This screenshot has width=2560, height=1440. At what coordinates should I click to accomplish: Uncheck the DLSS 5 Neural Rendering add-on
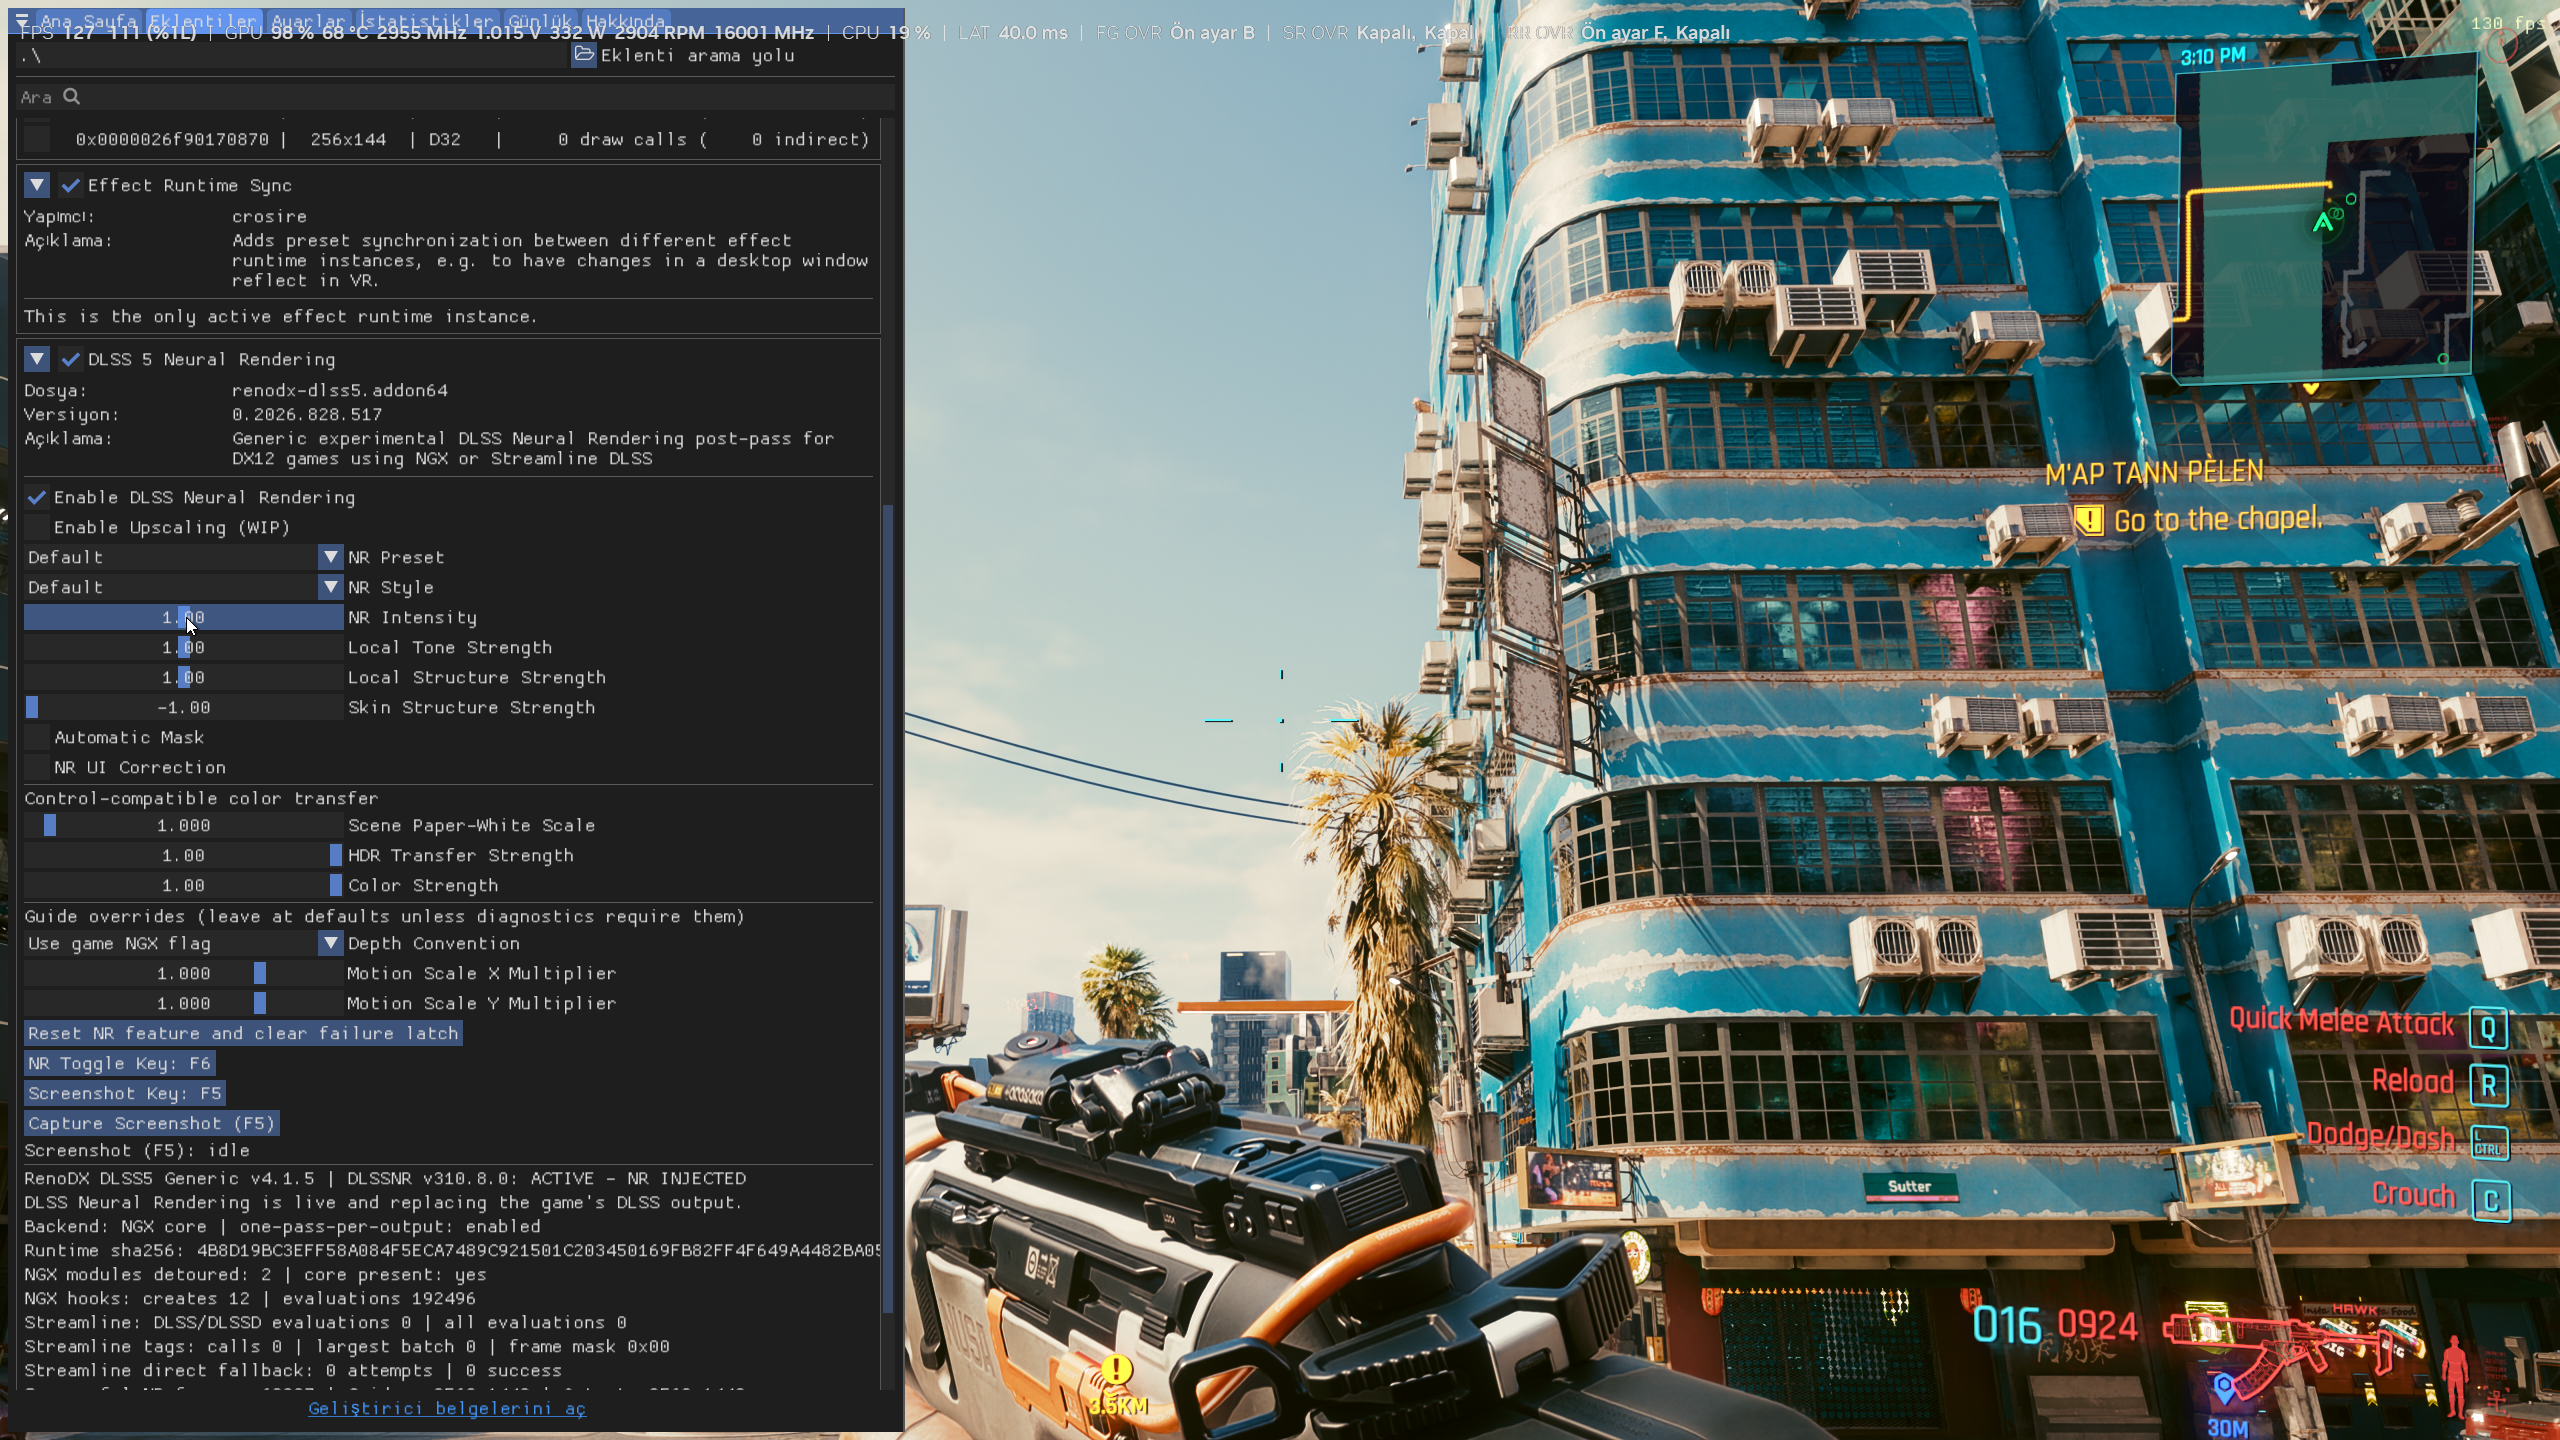tap(70, 359)
